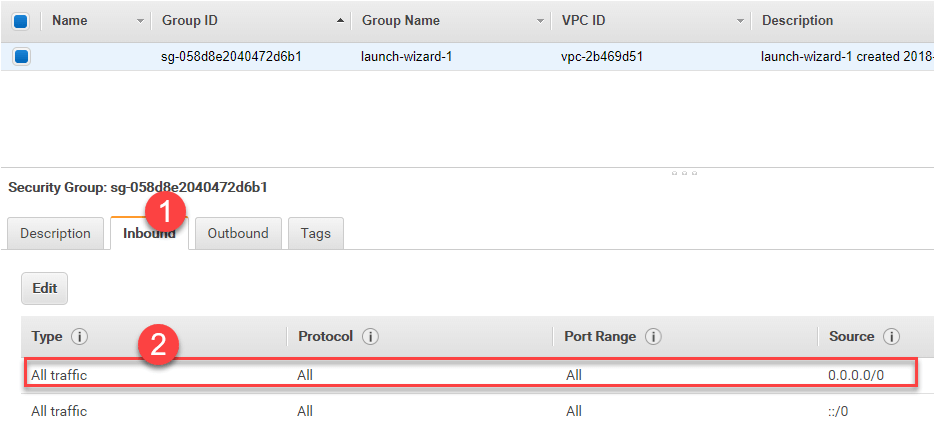The height and width of the screenshot is (422, 934).
Task: Click the vpc-2b469d51 VPC ID cell
Action: (602, 57)
